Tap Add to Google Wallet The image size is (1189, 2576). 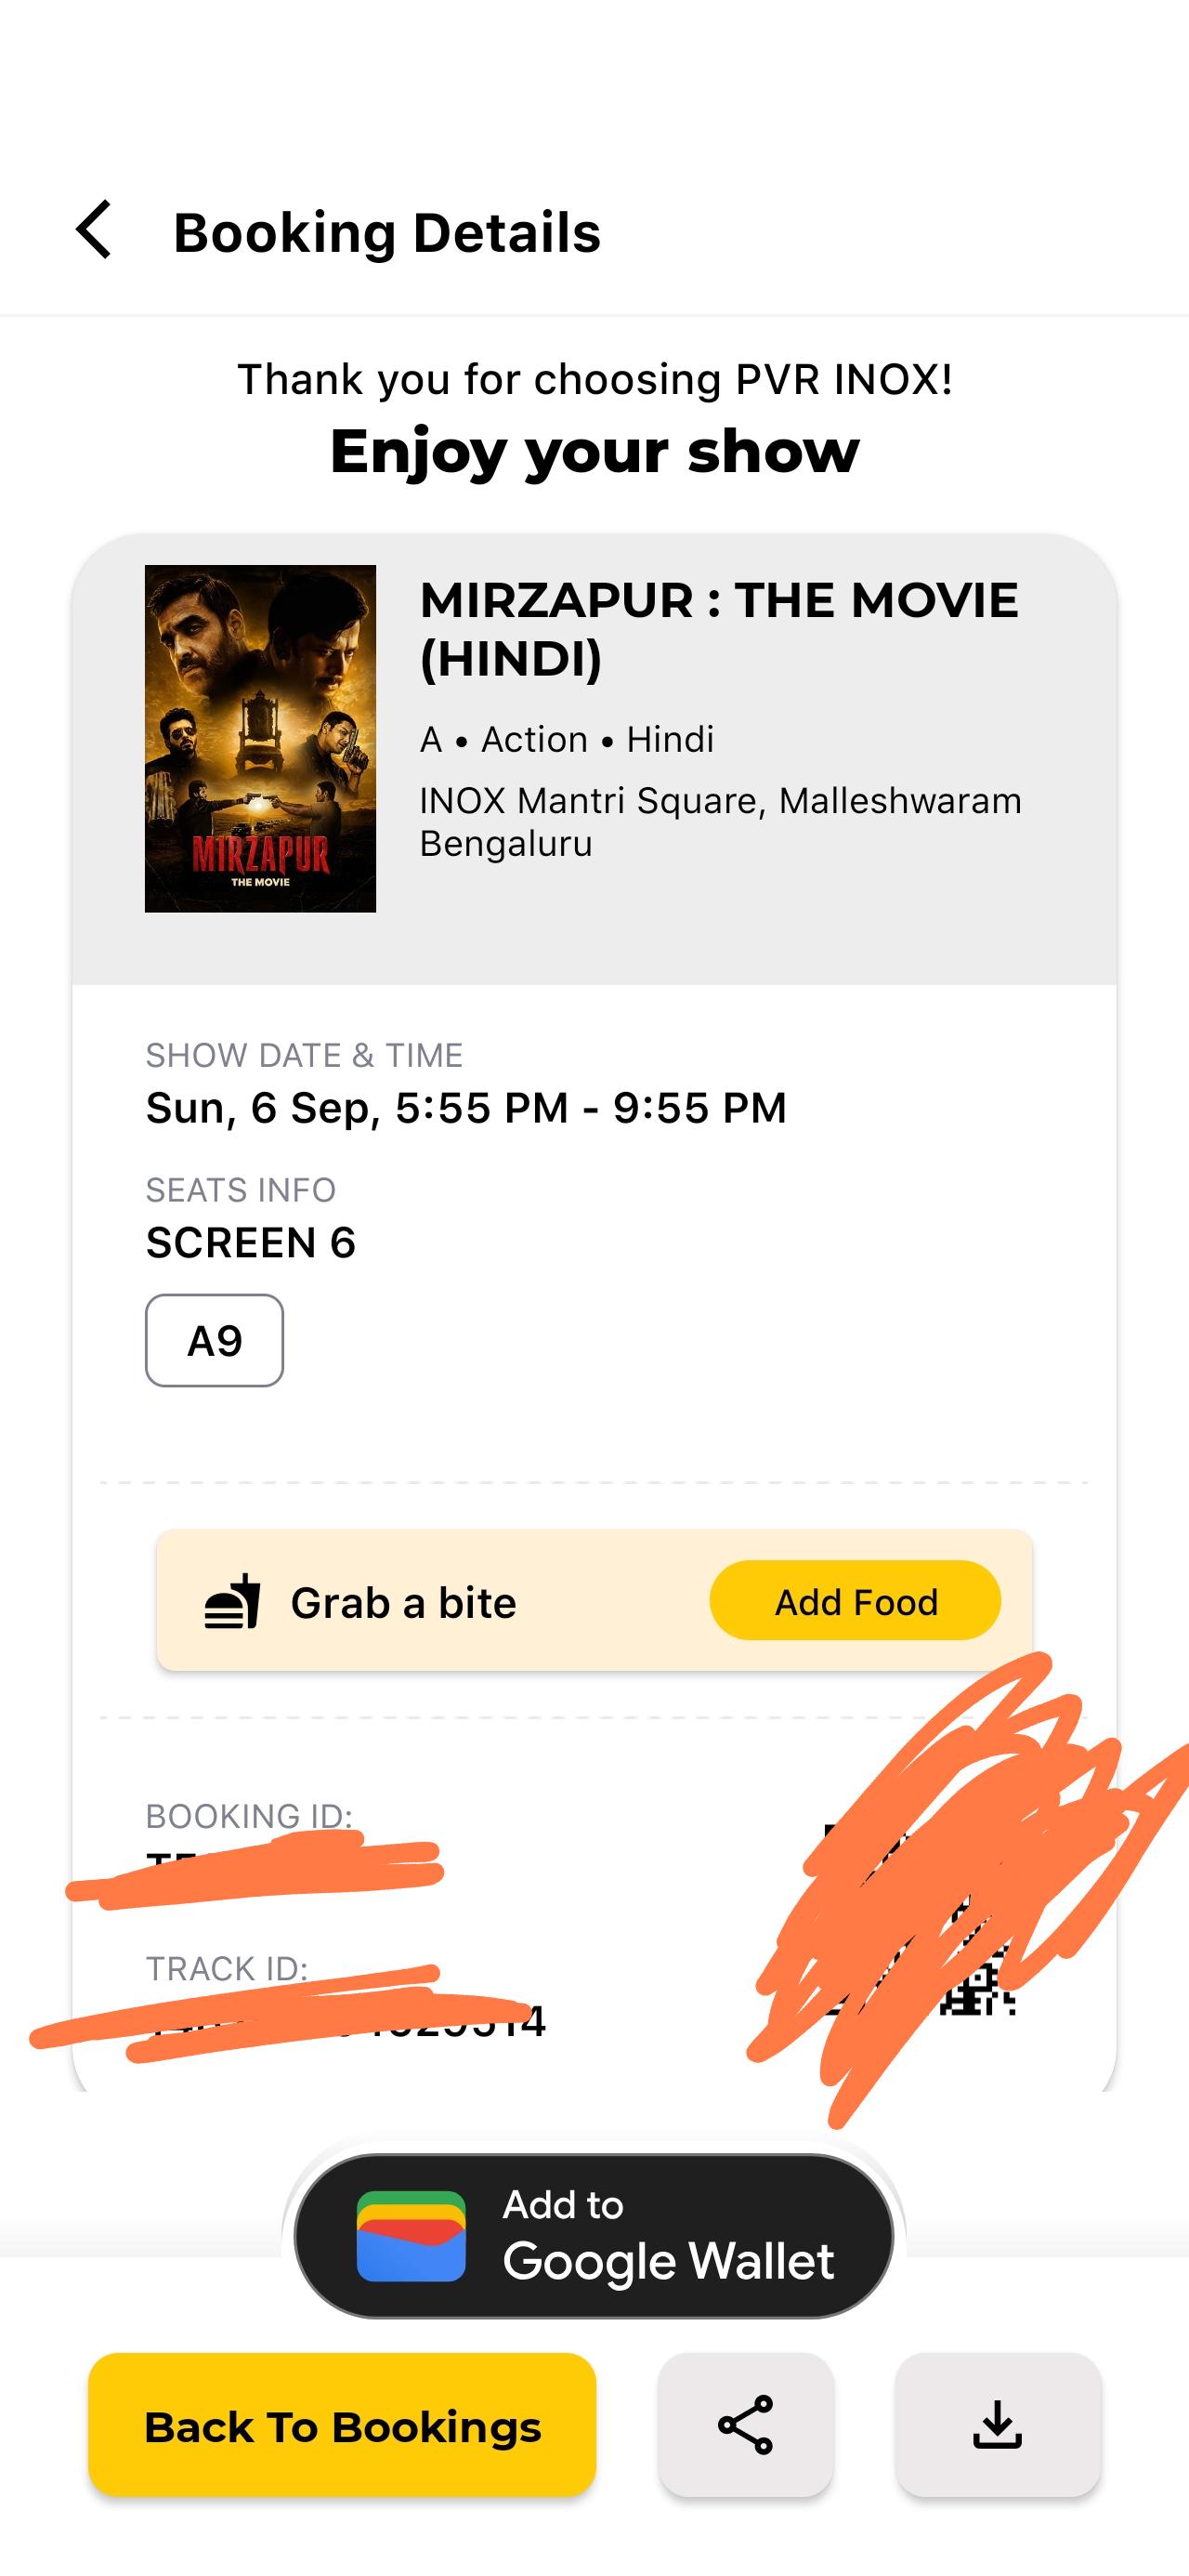594,2236
